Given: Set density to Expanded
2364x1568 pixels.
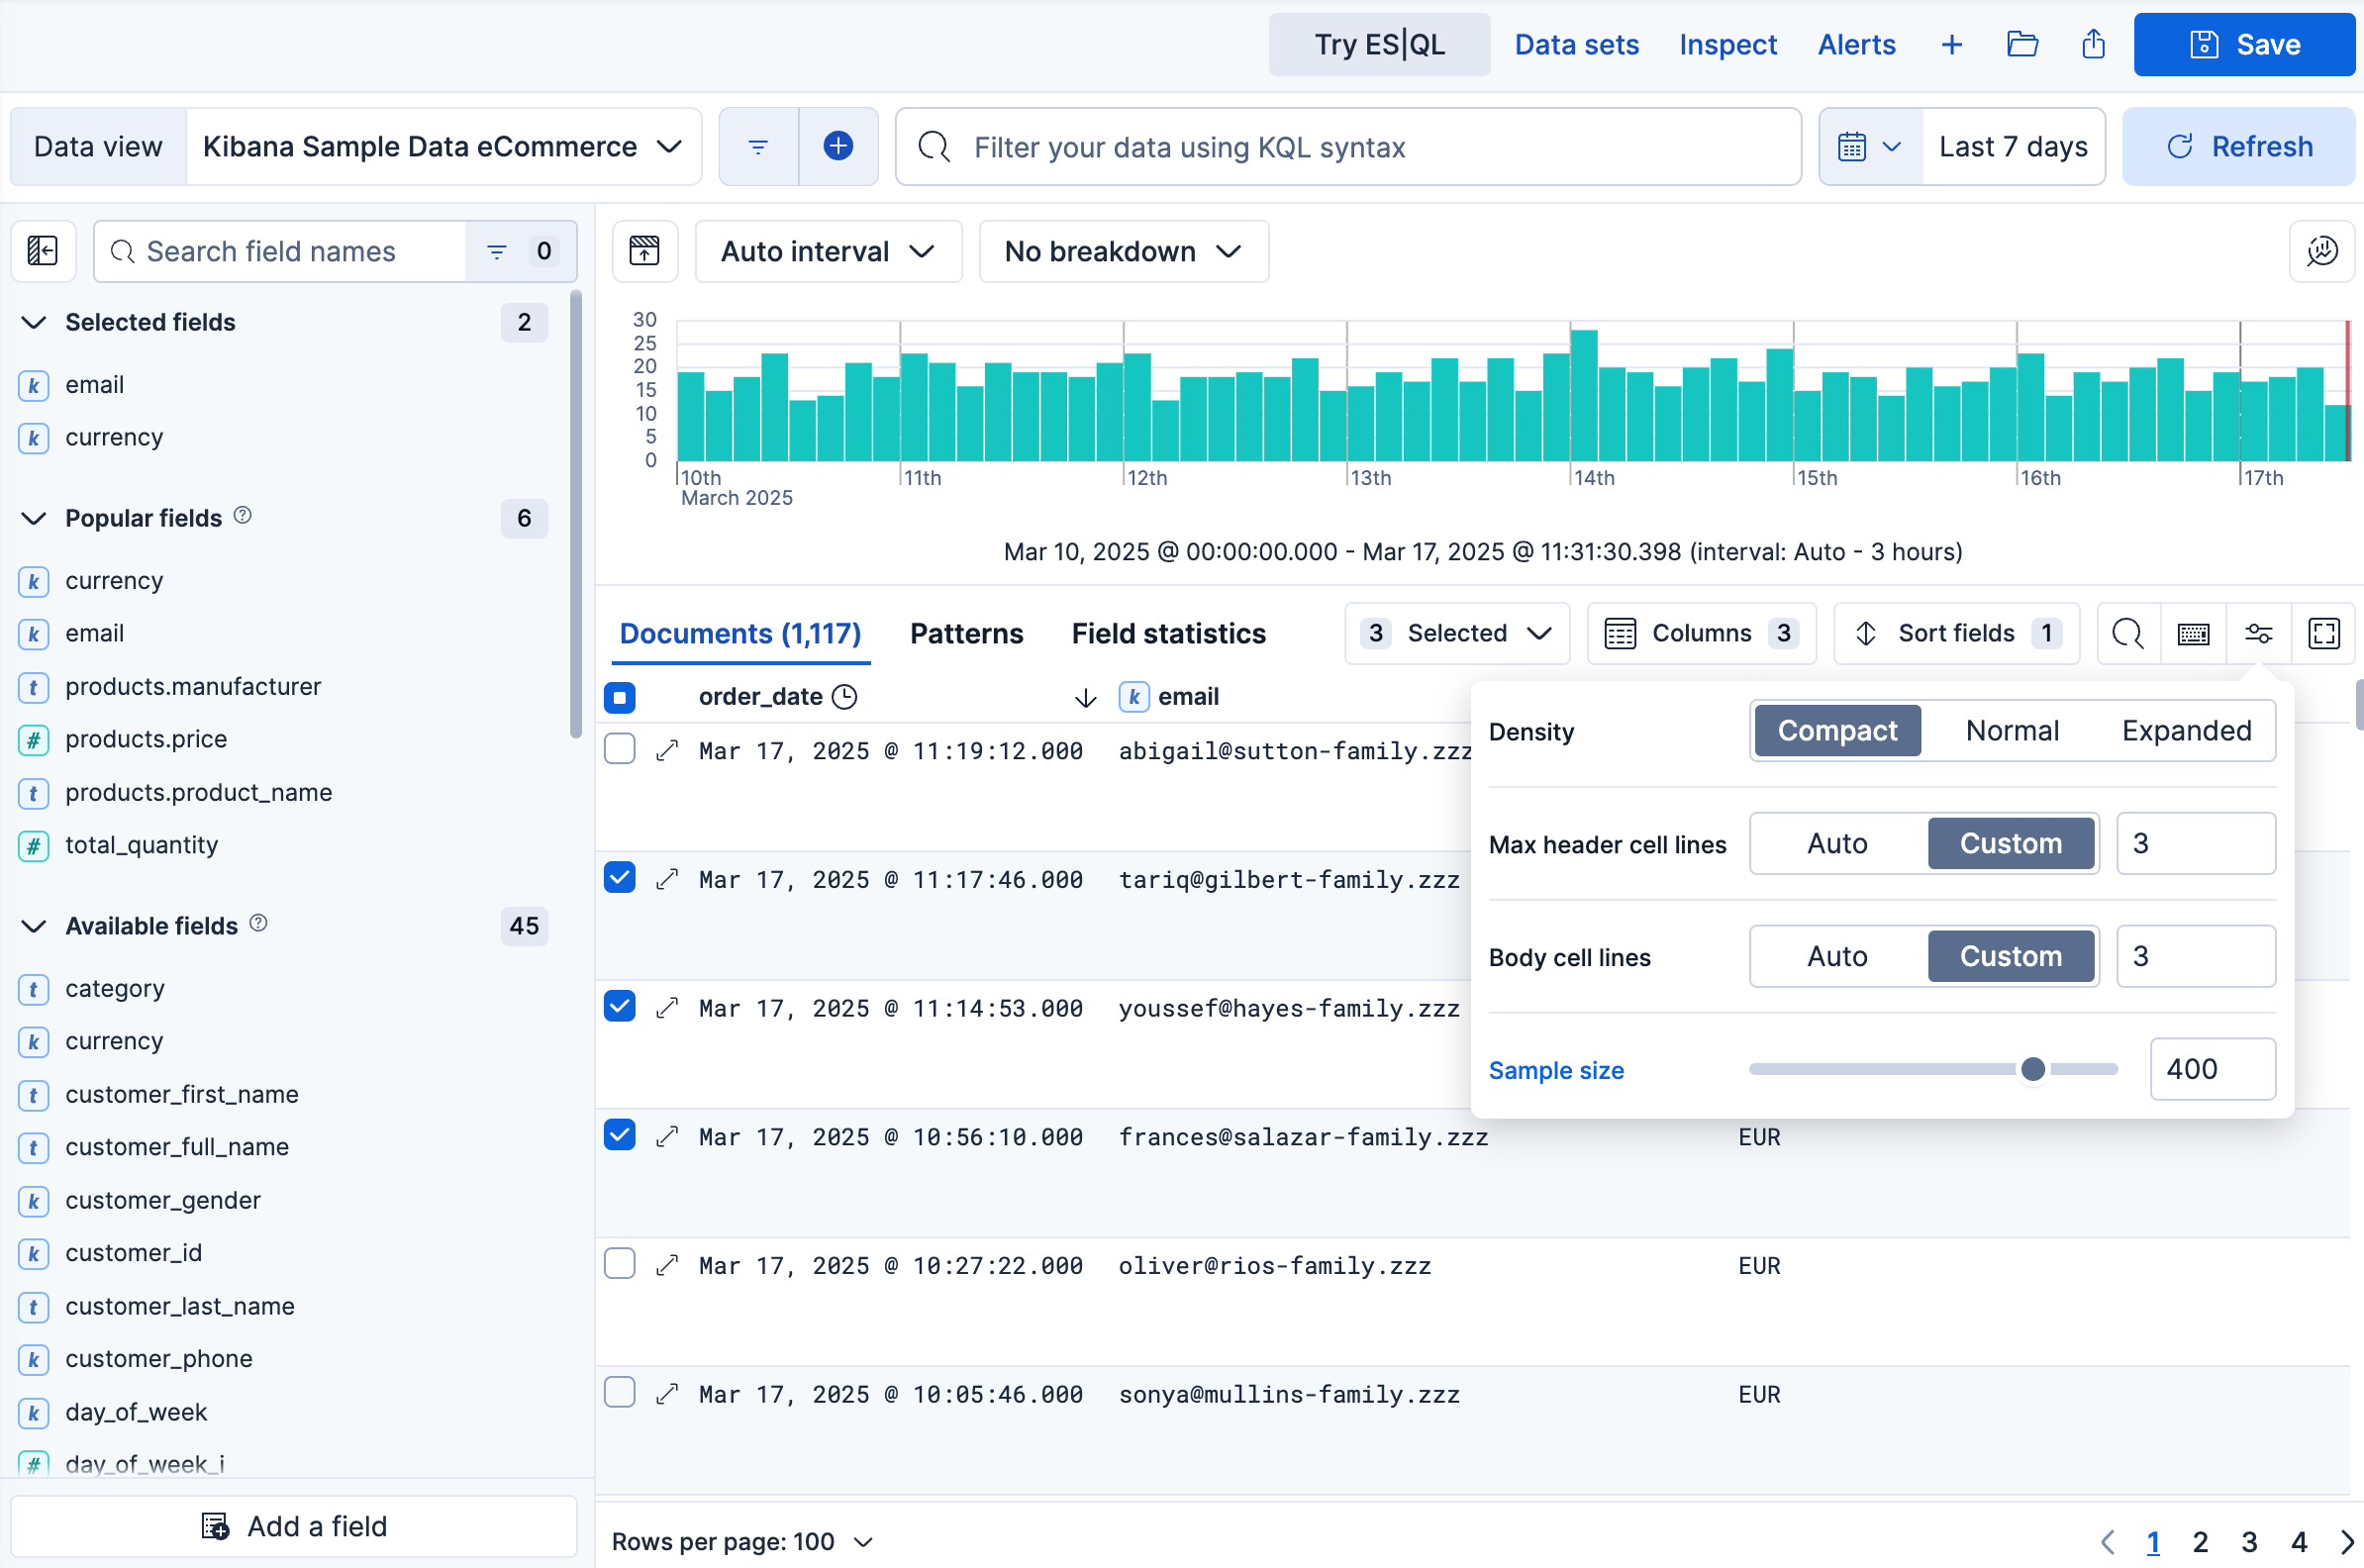Looking at the screenshot, I should pyautogui.click(x=2186, y=731).
